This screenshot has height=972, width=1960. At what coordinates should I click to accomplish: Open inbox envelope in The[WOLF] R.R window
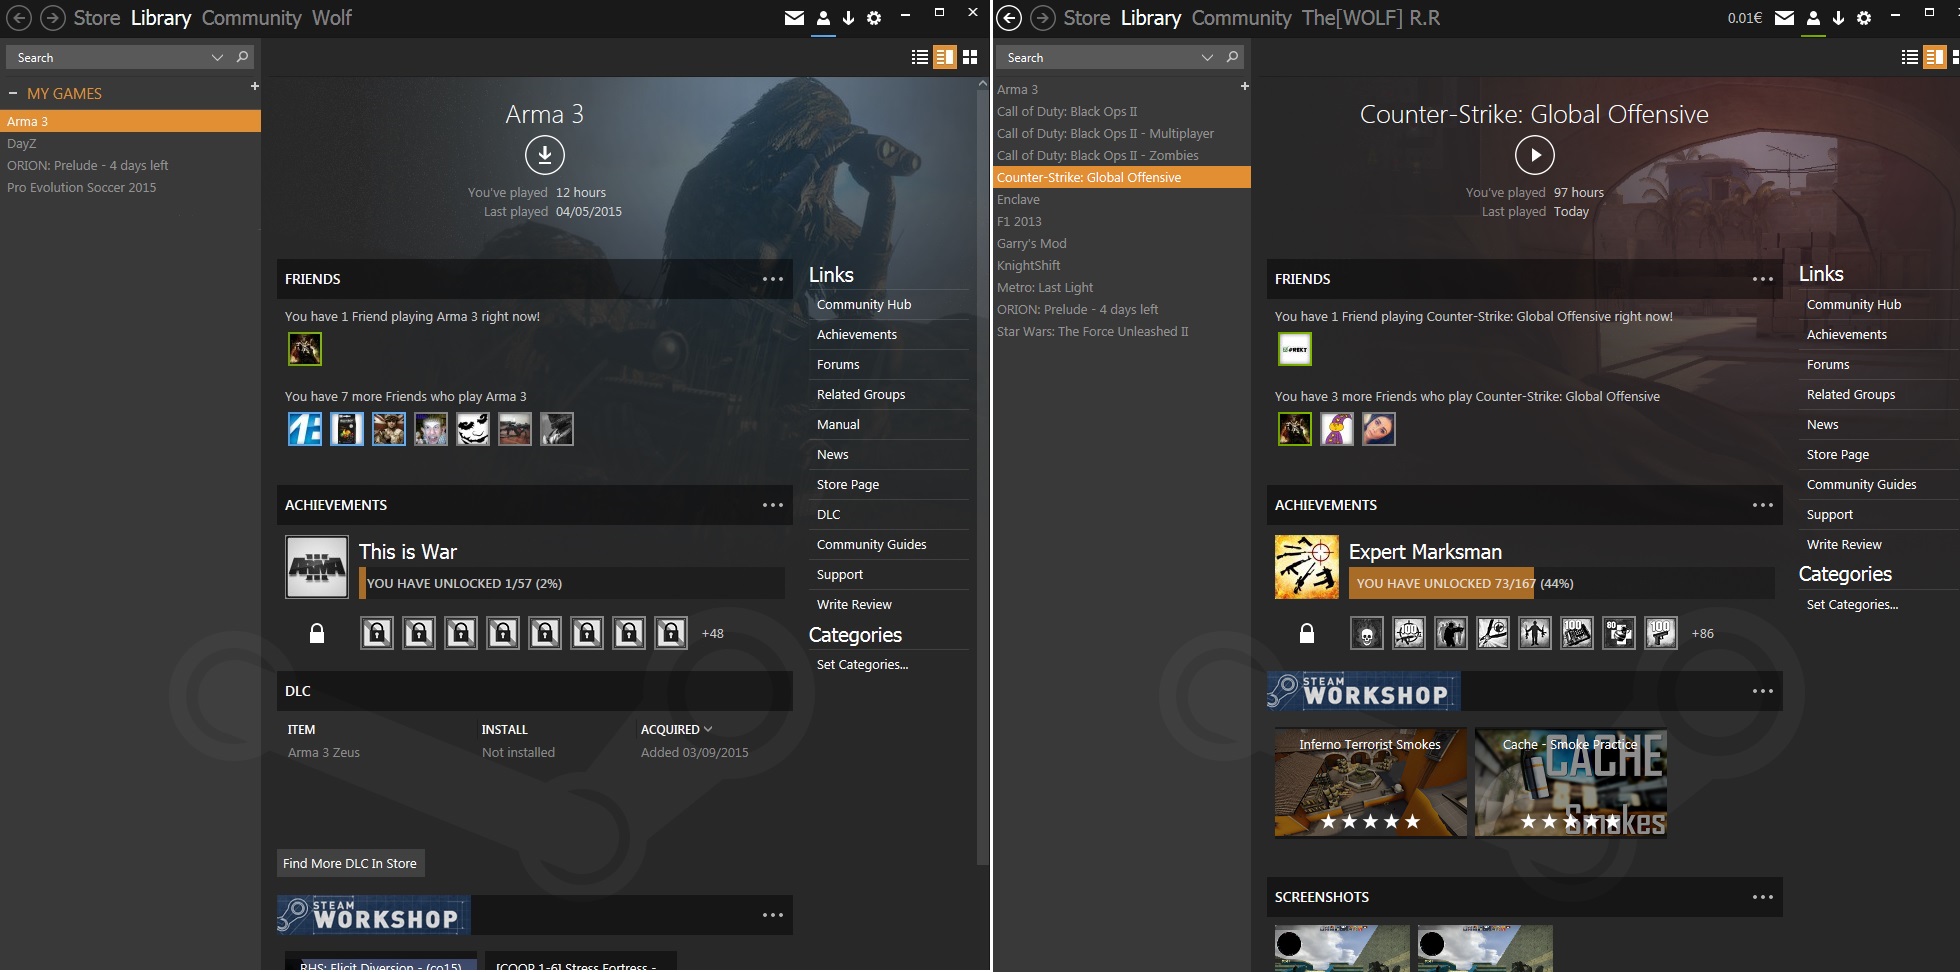[1784, 18]
